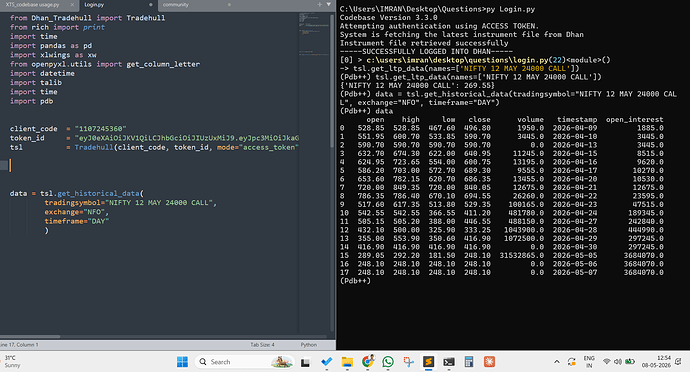The height and width of the screenshot is (372, 690).
Task: Open WhatsApp from the taskbar
Action: coord(388,362)
